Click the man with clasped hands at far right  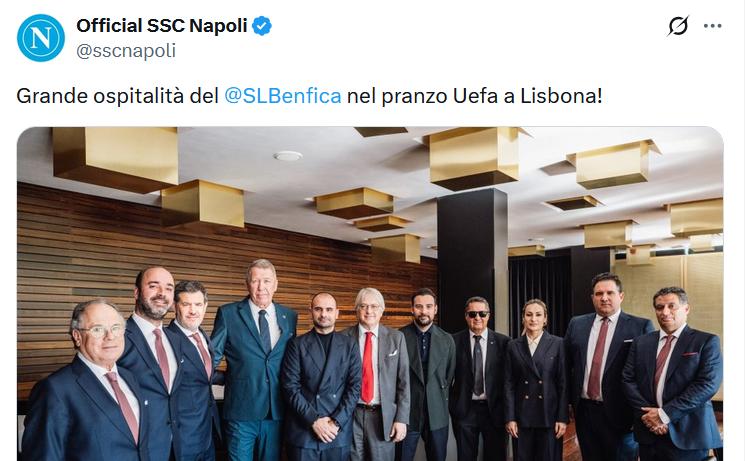(x=673, y=374)
